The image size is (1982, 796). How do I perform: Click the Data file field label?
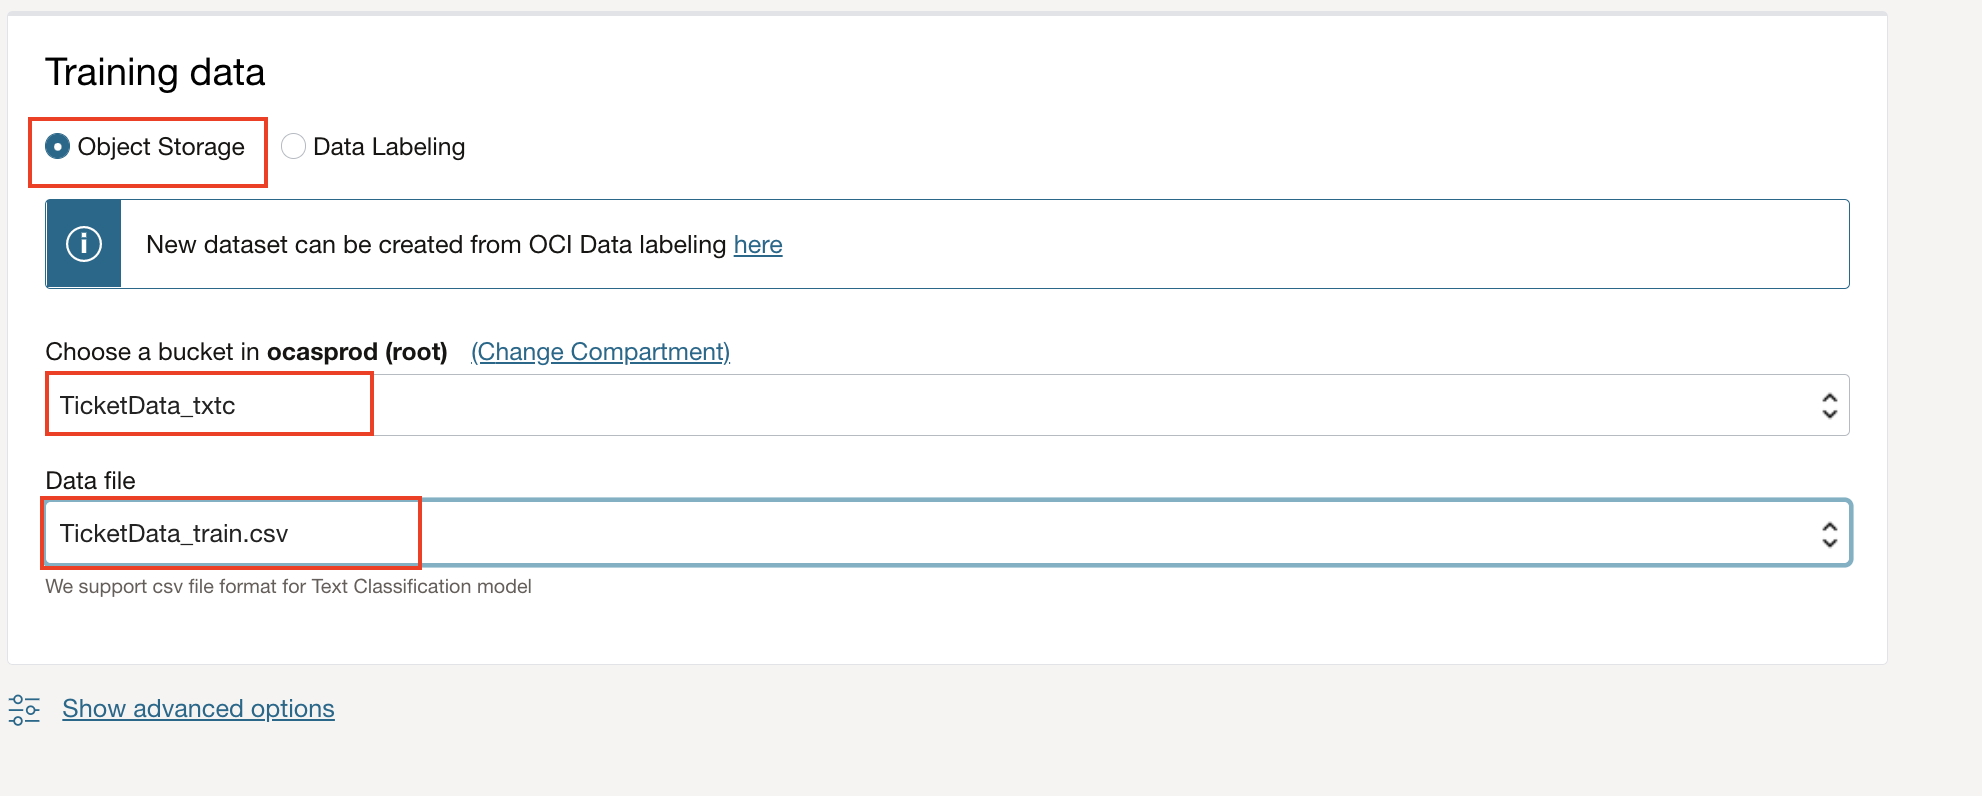(90, 481)
